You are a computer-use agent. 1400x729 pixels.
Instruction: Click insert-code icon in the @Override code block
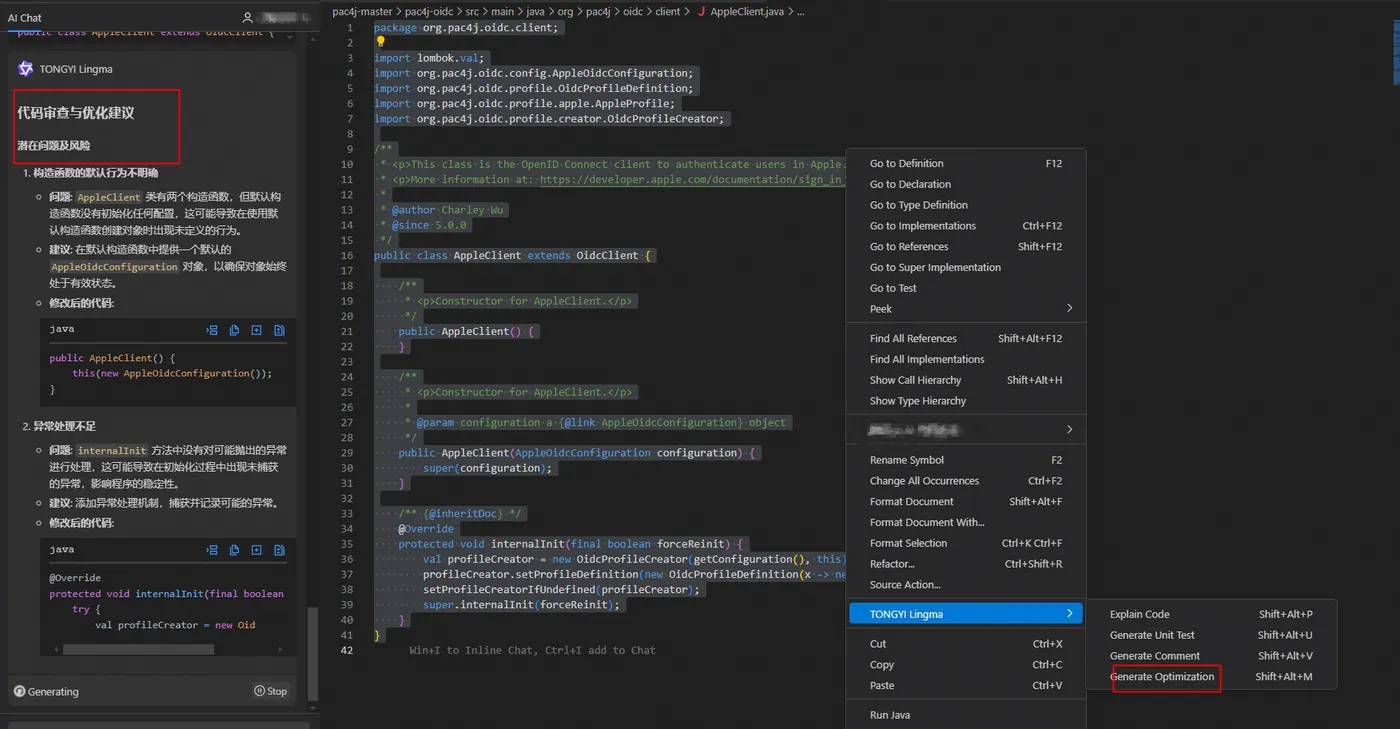pyautogui.click(x=212, y=550)
